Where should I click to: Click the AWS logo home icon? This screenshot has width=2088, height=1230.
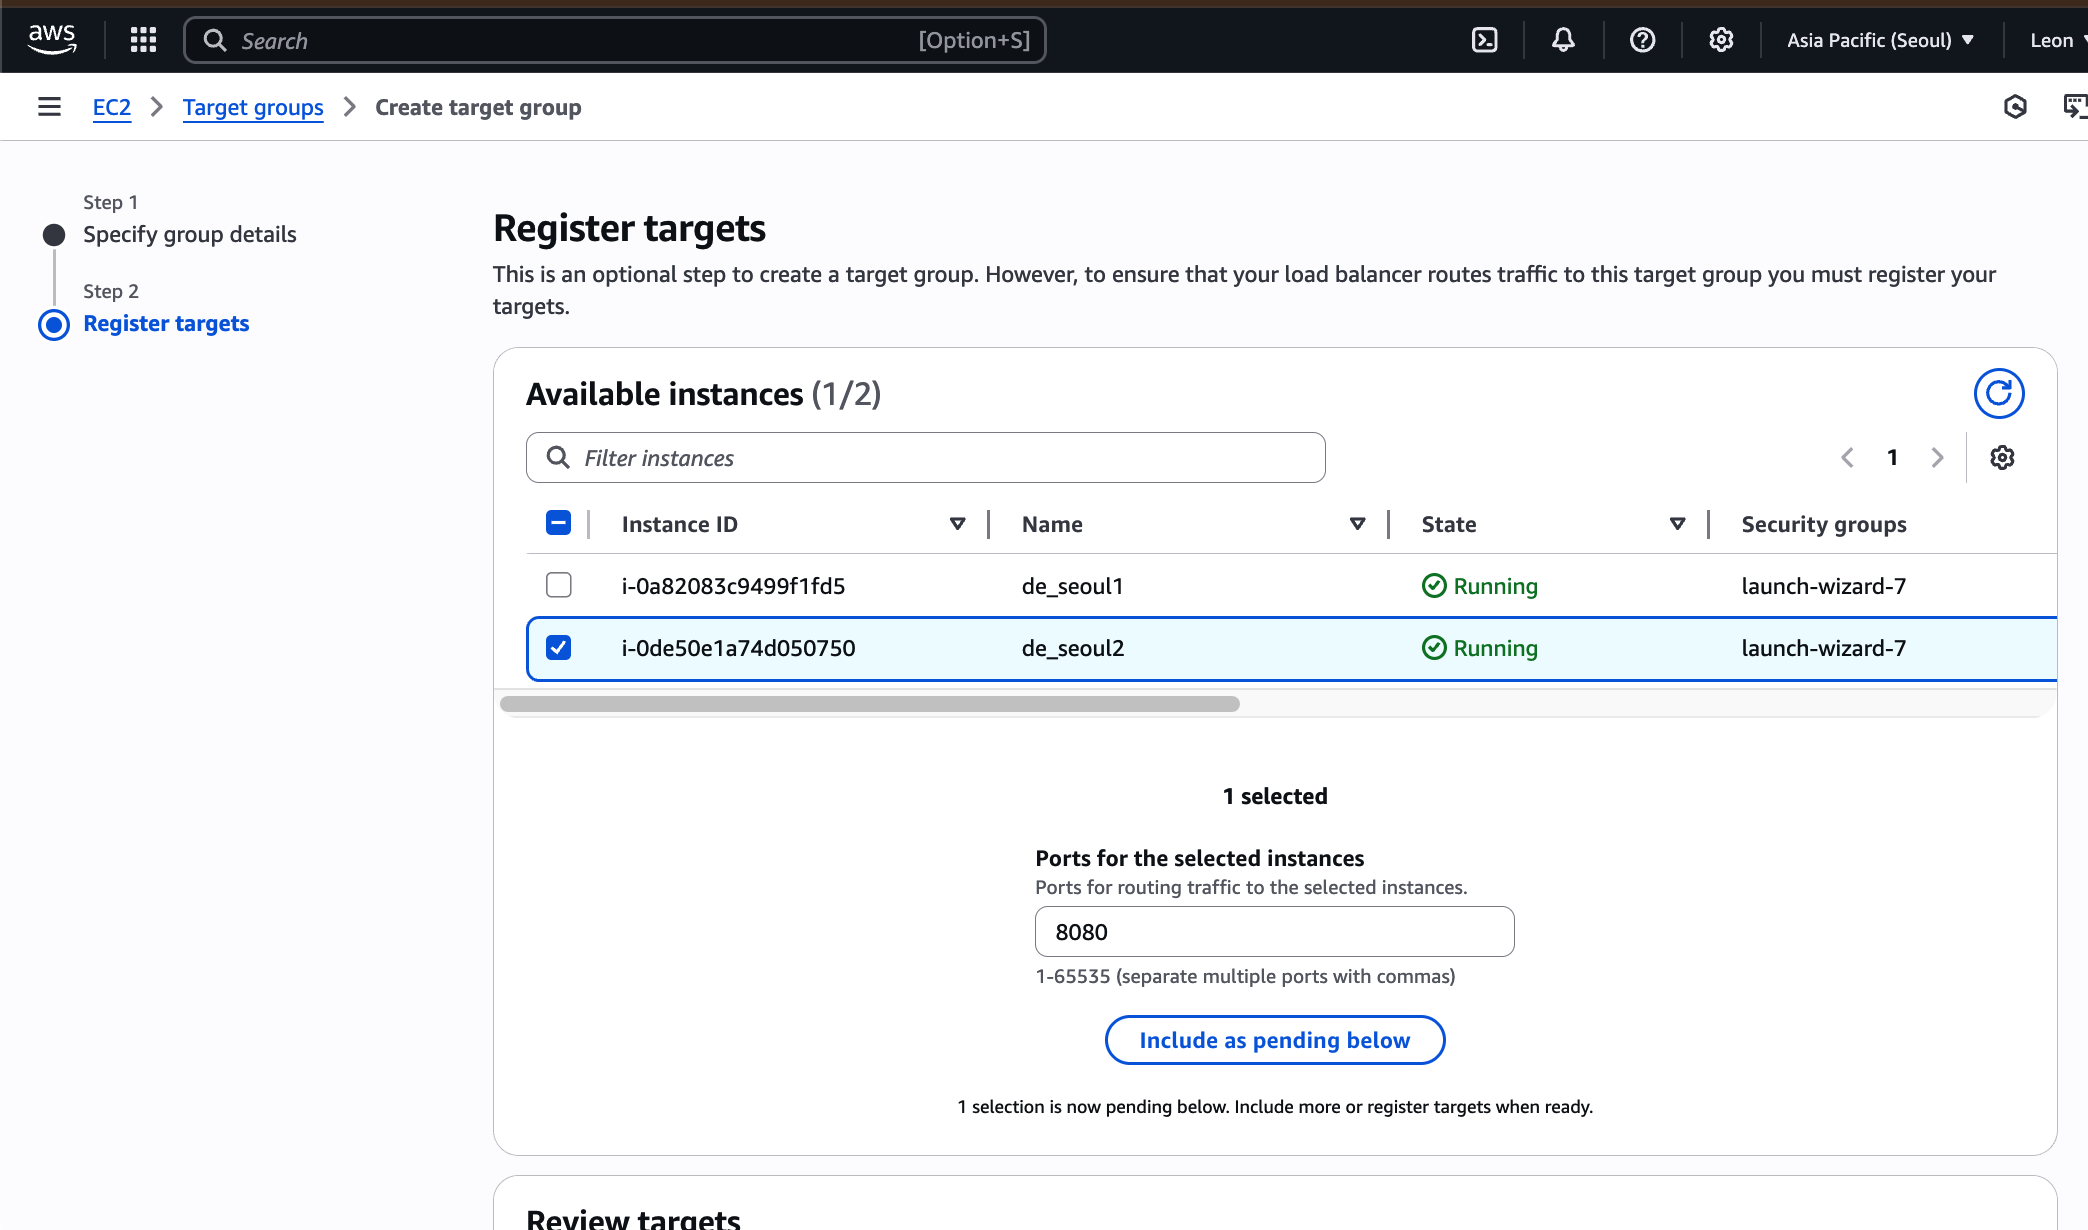pyautogui.click(x=52, y=40)
